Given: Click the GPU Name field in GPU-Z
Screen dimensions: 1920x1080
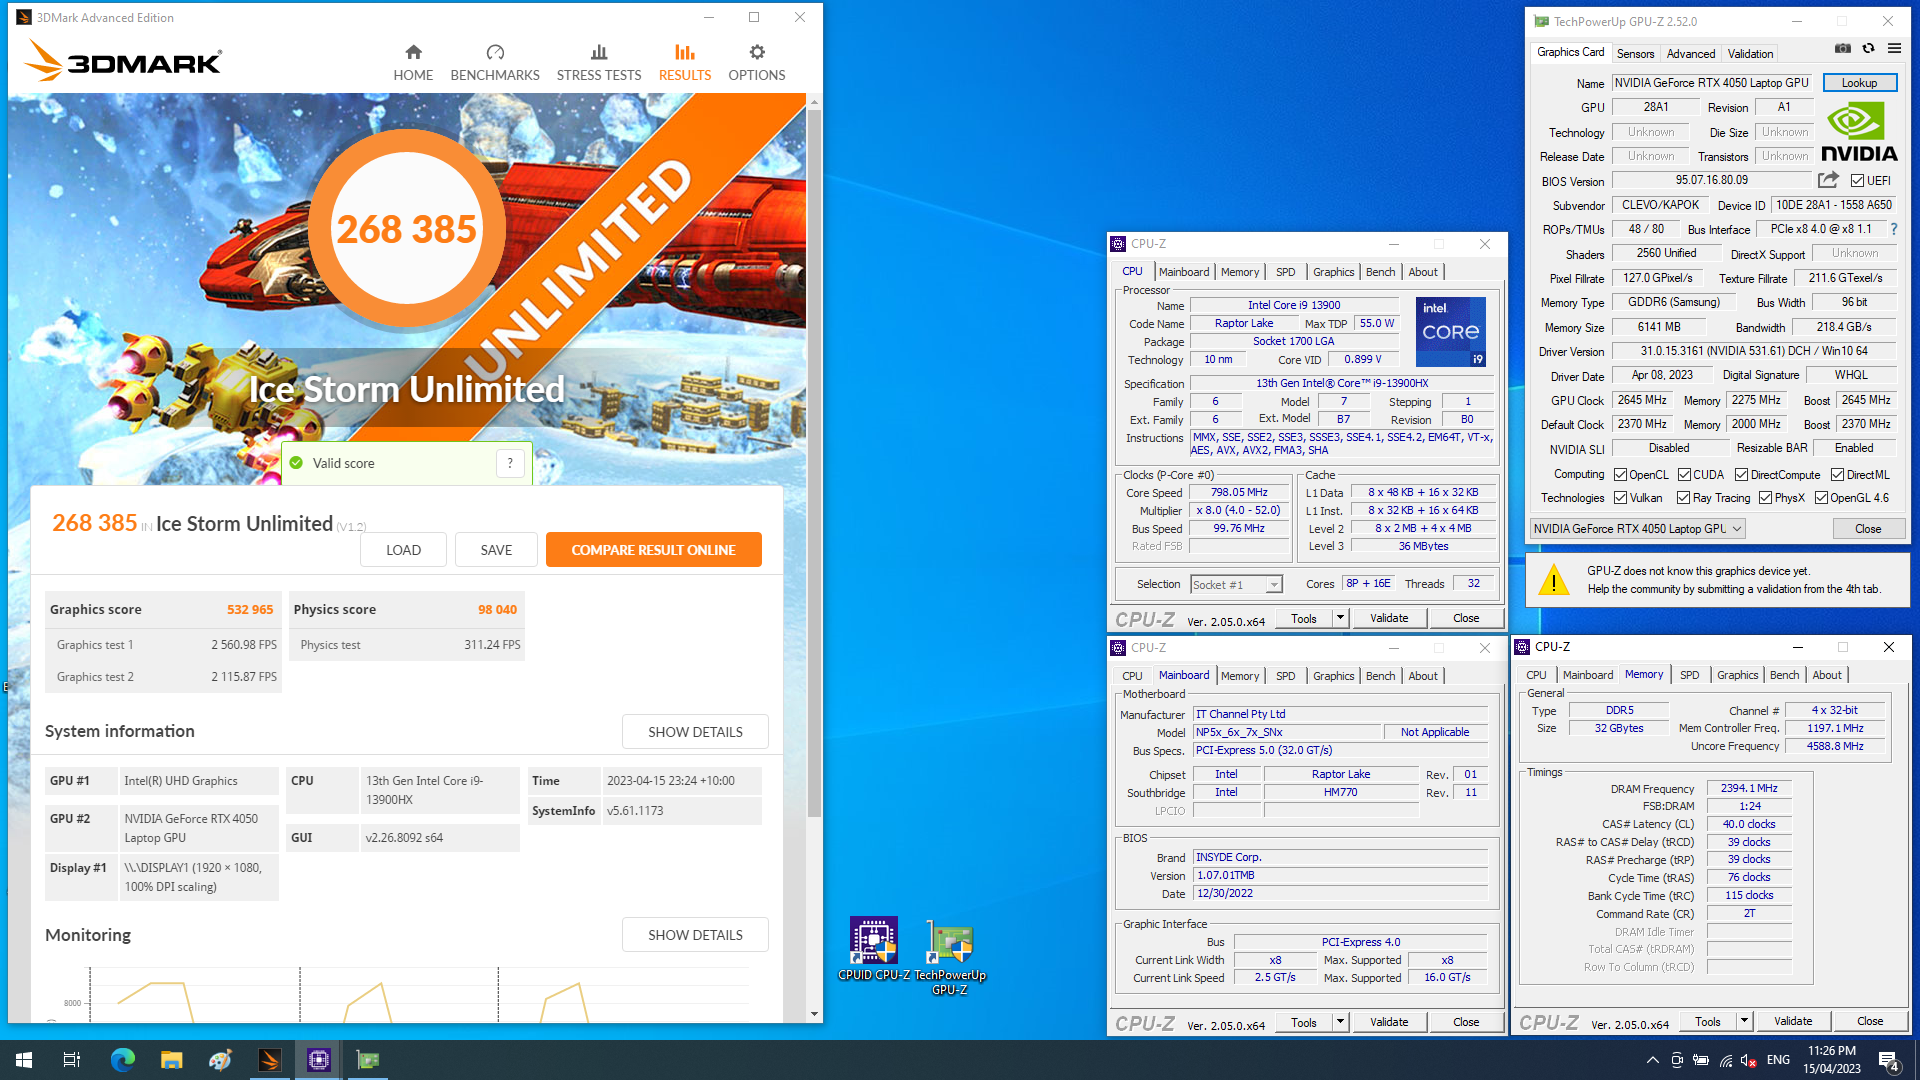Looking at the screenshot, I should click(1711, 83).
